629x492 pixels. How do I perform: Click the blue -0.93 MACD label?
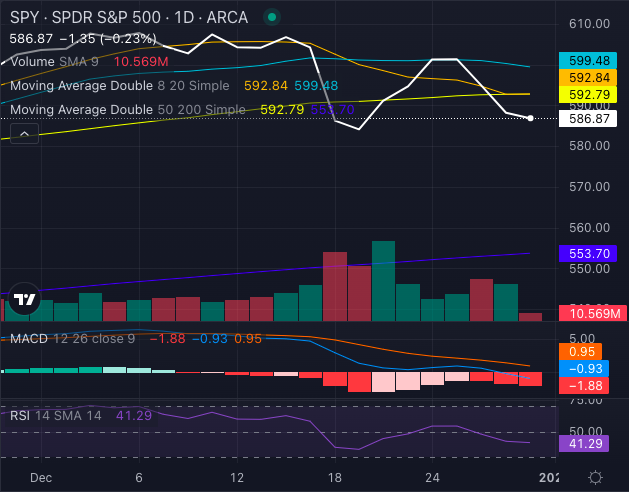592,368
